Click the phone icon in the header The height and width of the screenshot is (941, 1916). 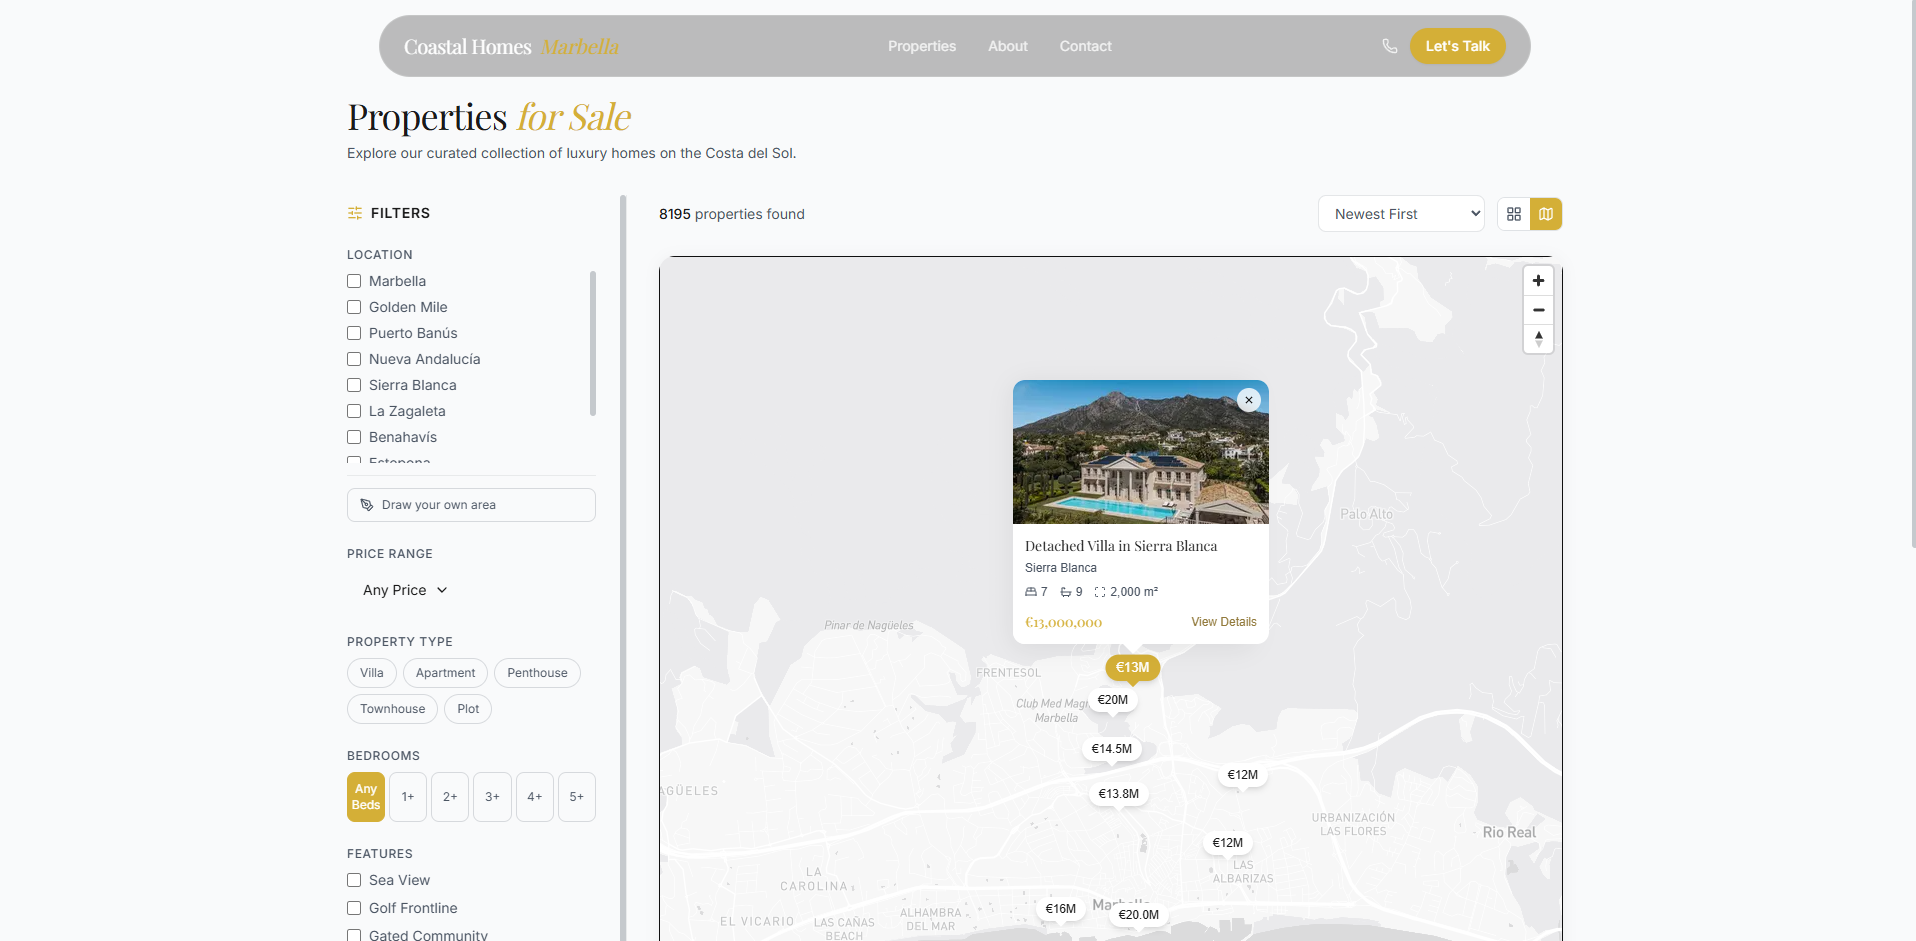click(x=1389, y=45)
